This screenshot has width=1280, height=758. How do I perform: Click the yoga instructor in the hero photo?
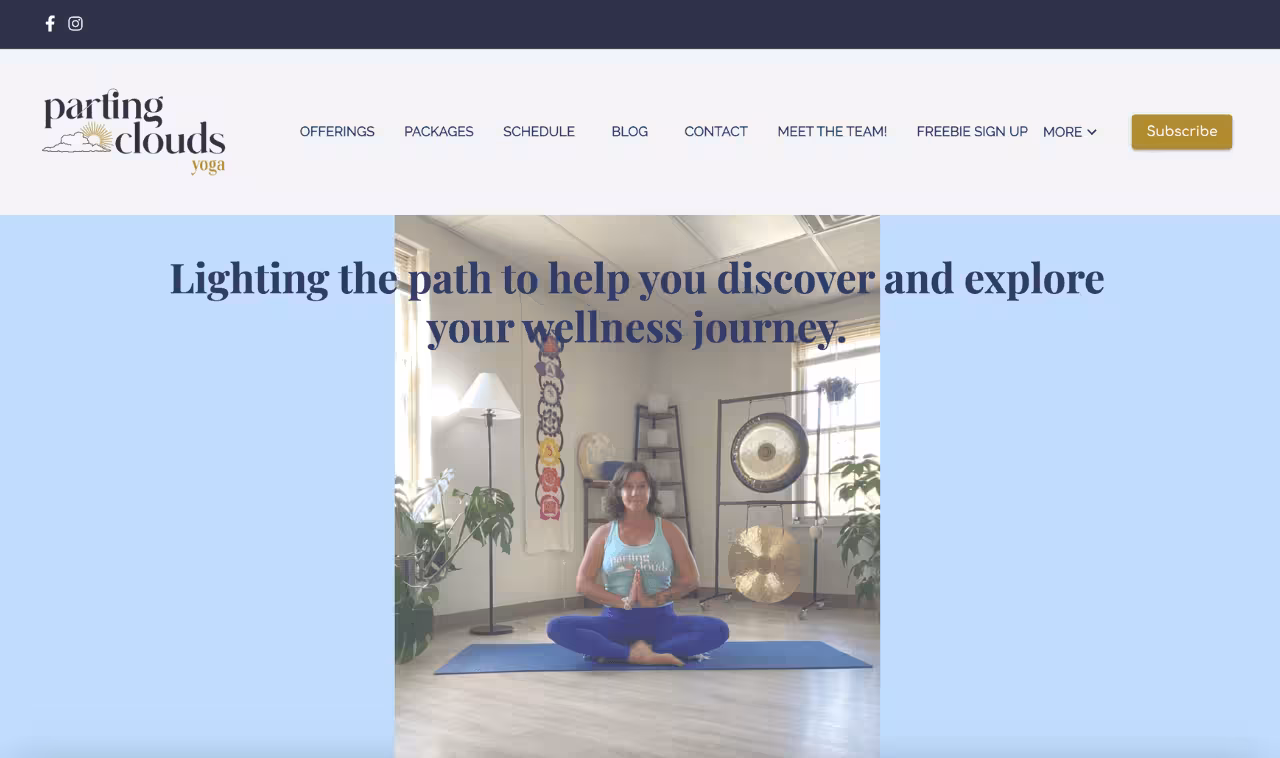pyautogui.click(x=637, y=565)
